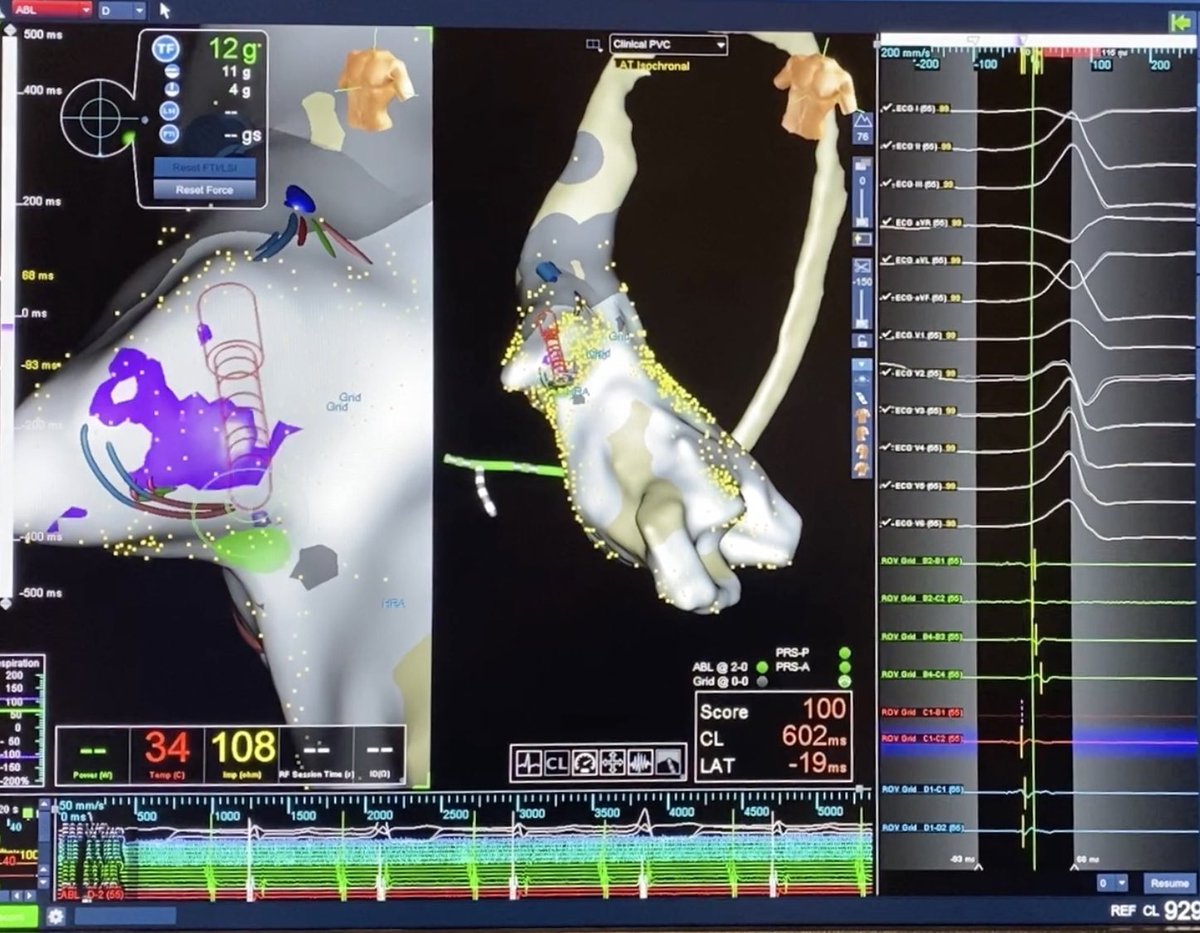Click the PRS-A status indicator
Viewport: 1200px width, 933px height.
pyautogui.click(x=846, y=667)
